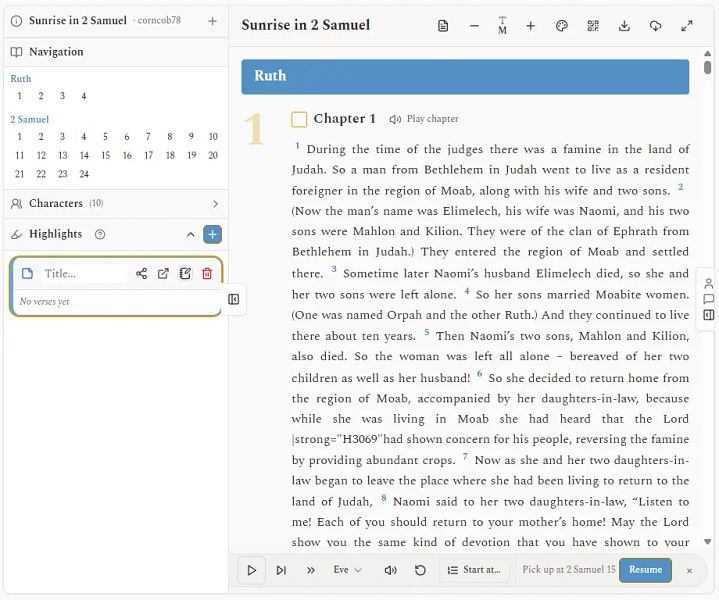Image resolution: width=719 pixels, height=600 pixels.
Task: Open the Navigation section header
Action: coord(116,52)
